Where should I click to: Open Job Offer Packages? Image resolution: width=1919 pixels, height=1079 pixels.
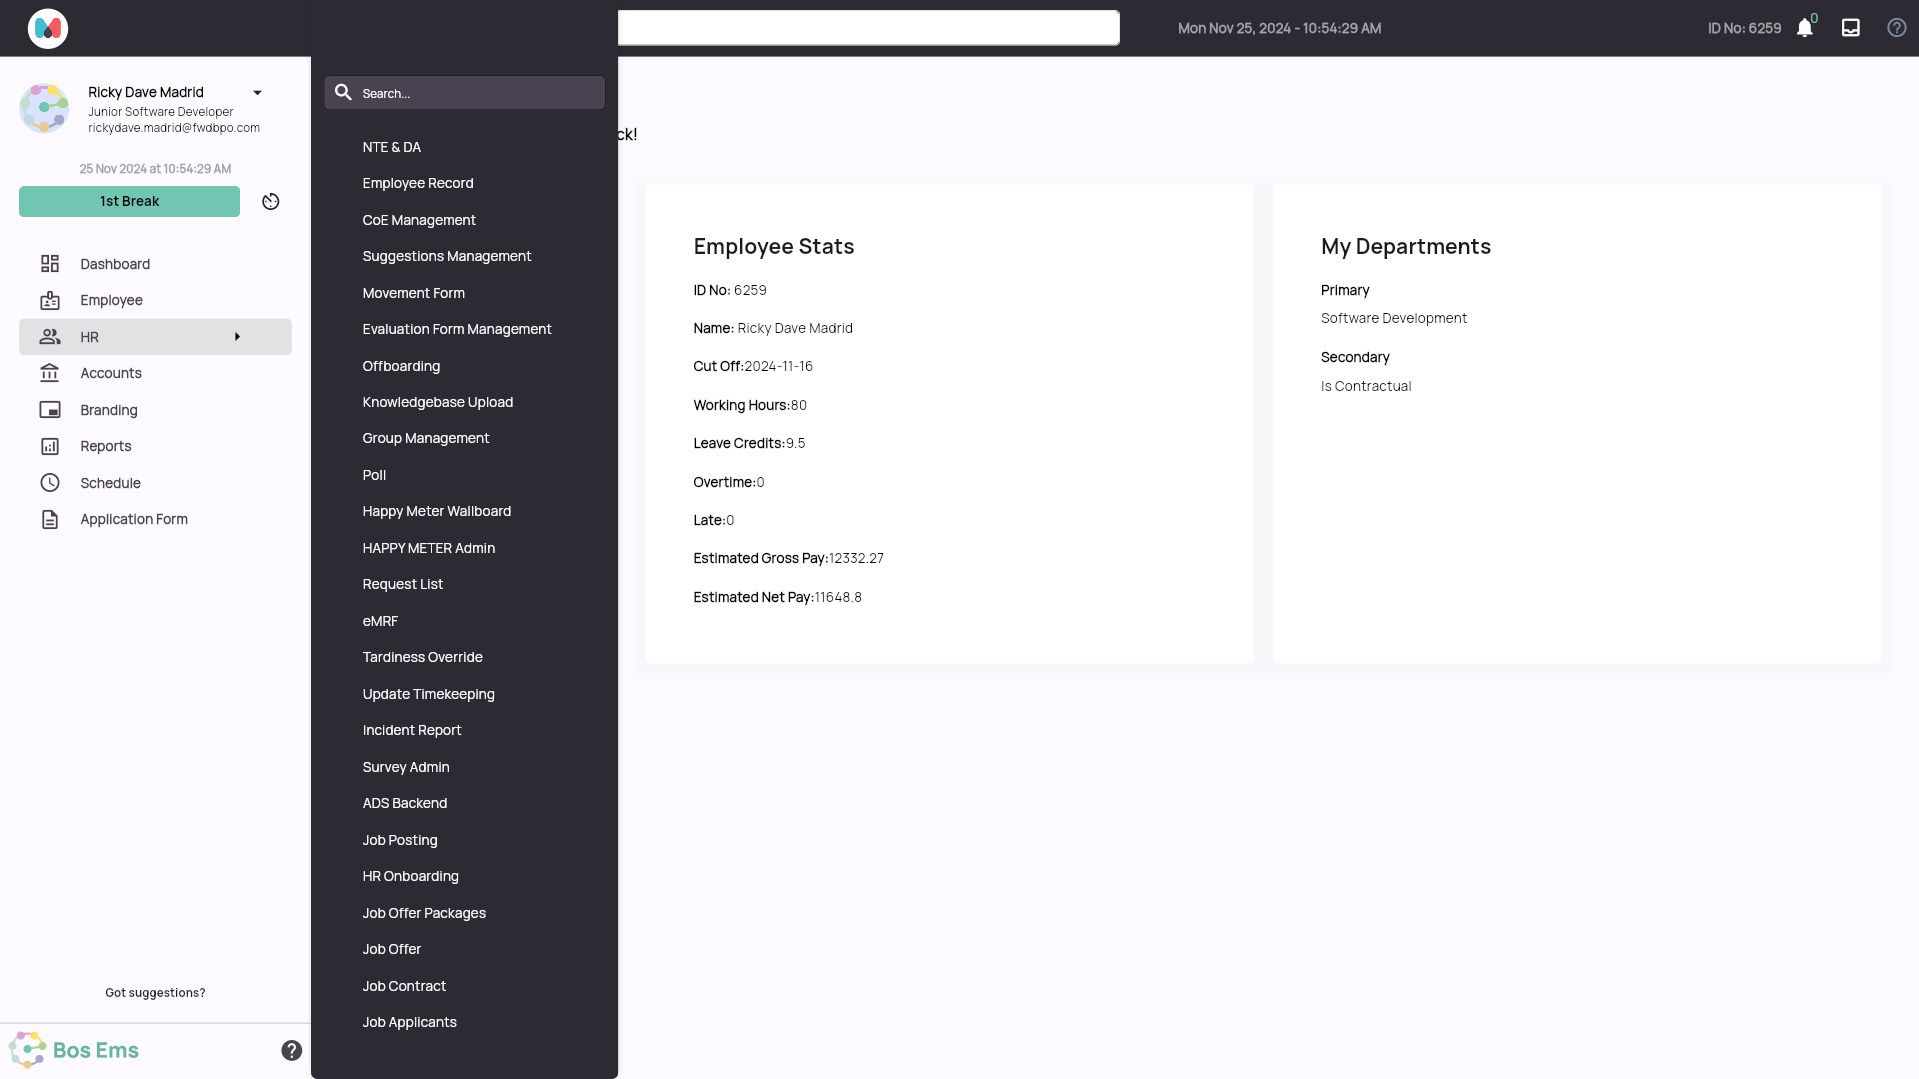pyautogui.click(x=424, y=913)
